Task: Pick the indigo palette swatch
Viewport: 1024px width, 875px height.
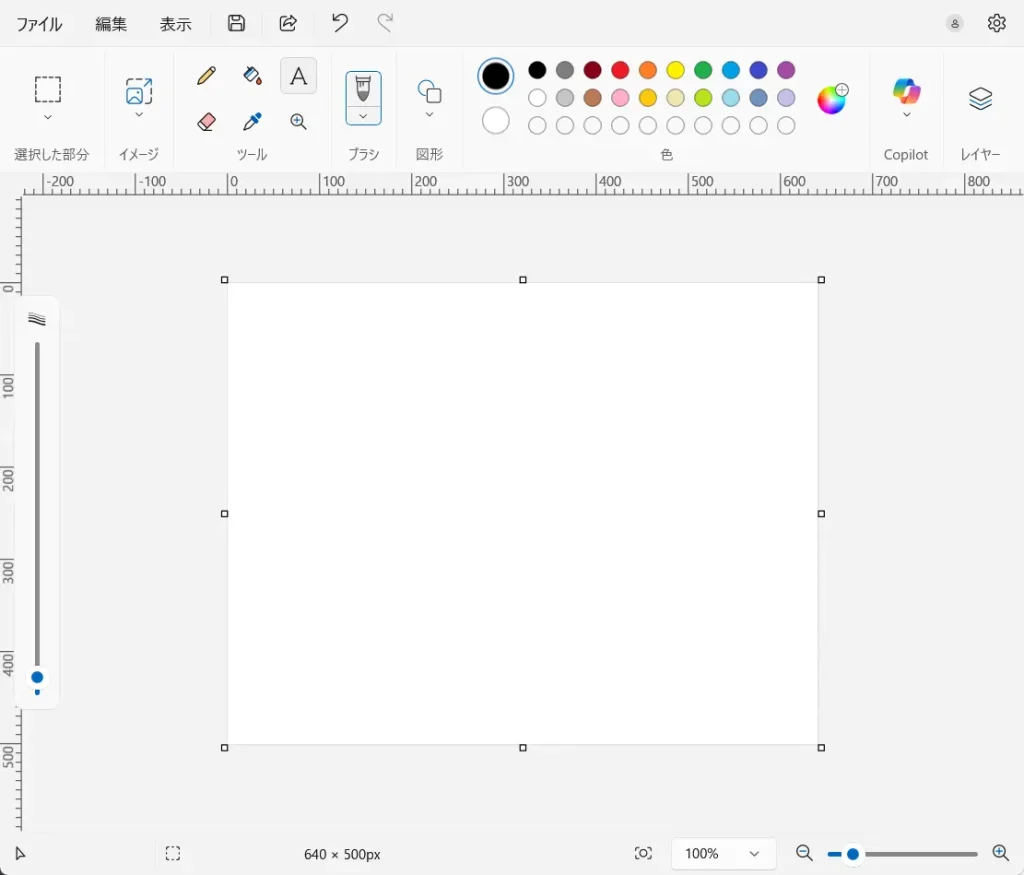Action: [758, 70]
